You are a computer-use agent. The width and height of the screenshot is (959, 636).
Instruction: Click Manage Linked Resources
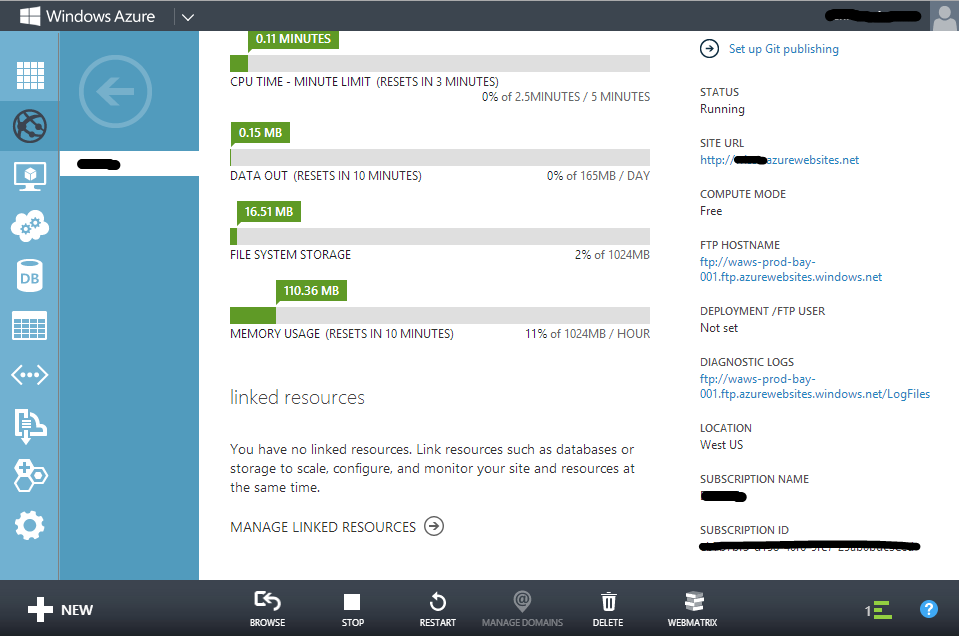323,527
